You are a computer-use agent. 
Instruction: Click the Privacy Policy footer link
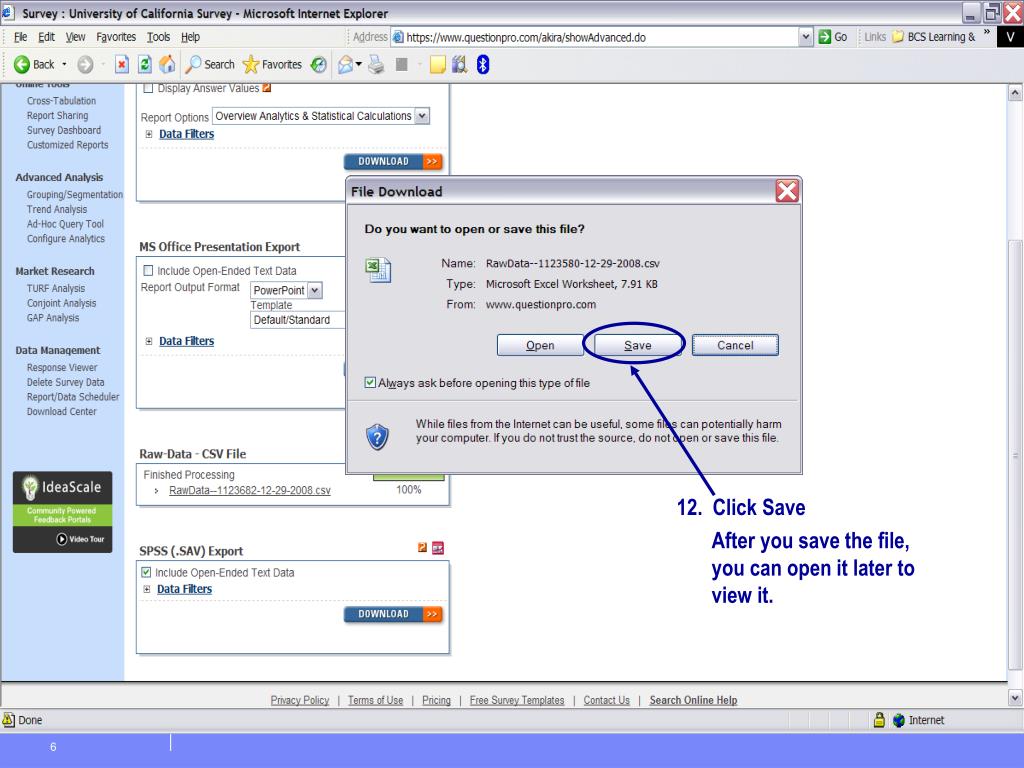click(300, 700)
